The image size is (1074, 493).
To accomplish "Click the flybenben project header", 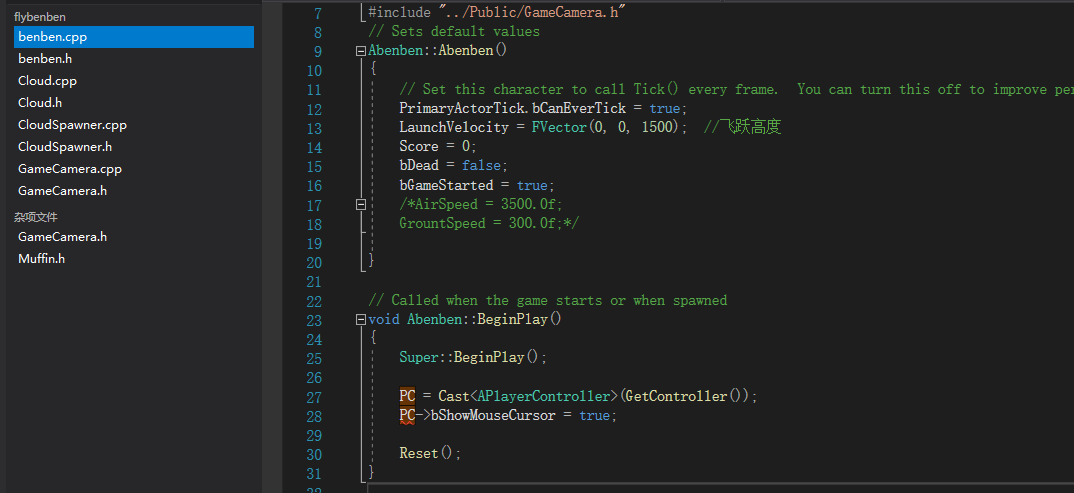I will 40,16.
